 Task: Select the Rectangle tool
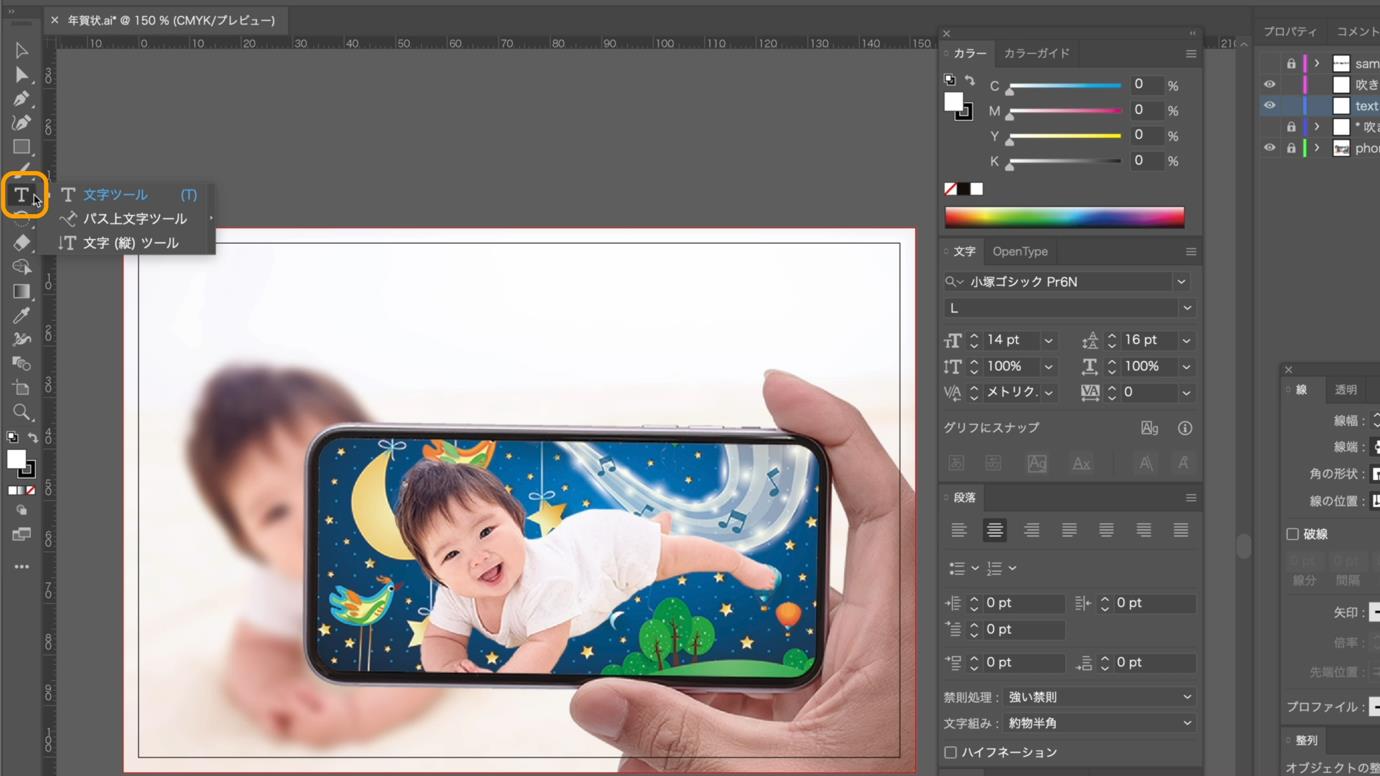point(21,146)
